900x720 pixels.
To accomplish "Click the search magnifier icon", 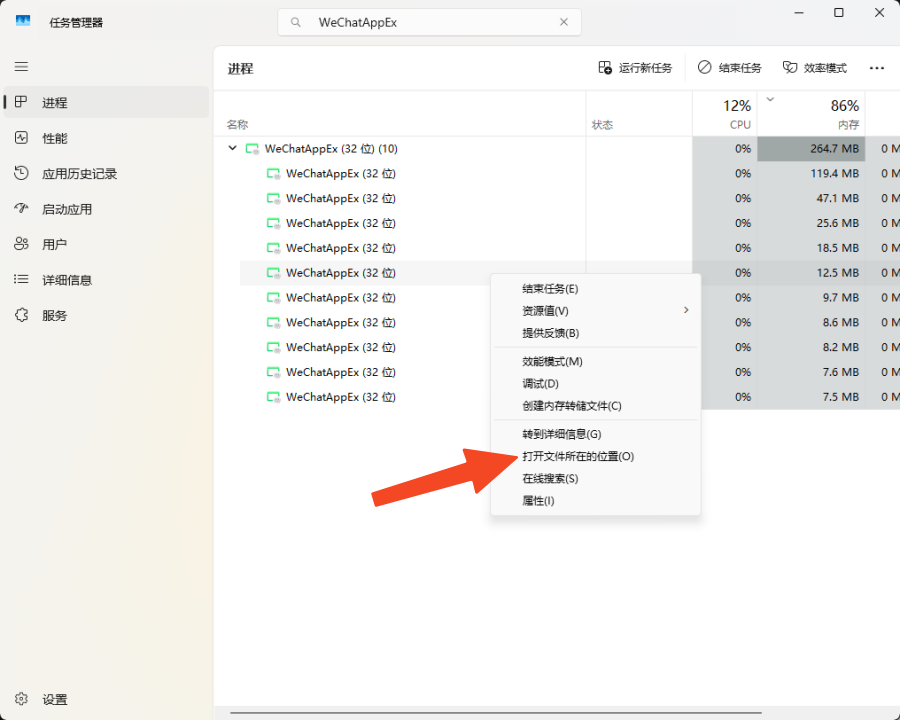I will click(296, 22).
